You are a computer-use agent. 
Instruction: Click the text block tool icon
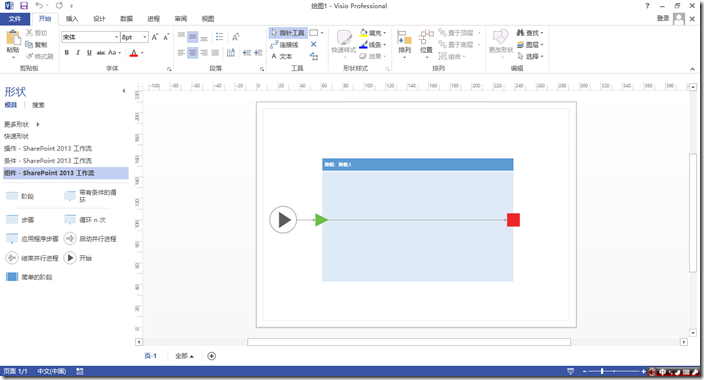point(314,56)
